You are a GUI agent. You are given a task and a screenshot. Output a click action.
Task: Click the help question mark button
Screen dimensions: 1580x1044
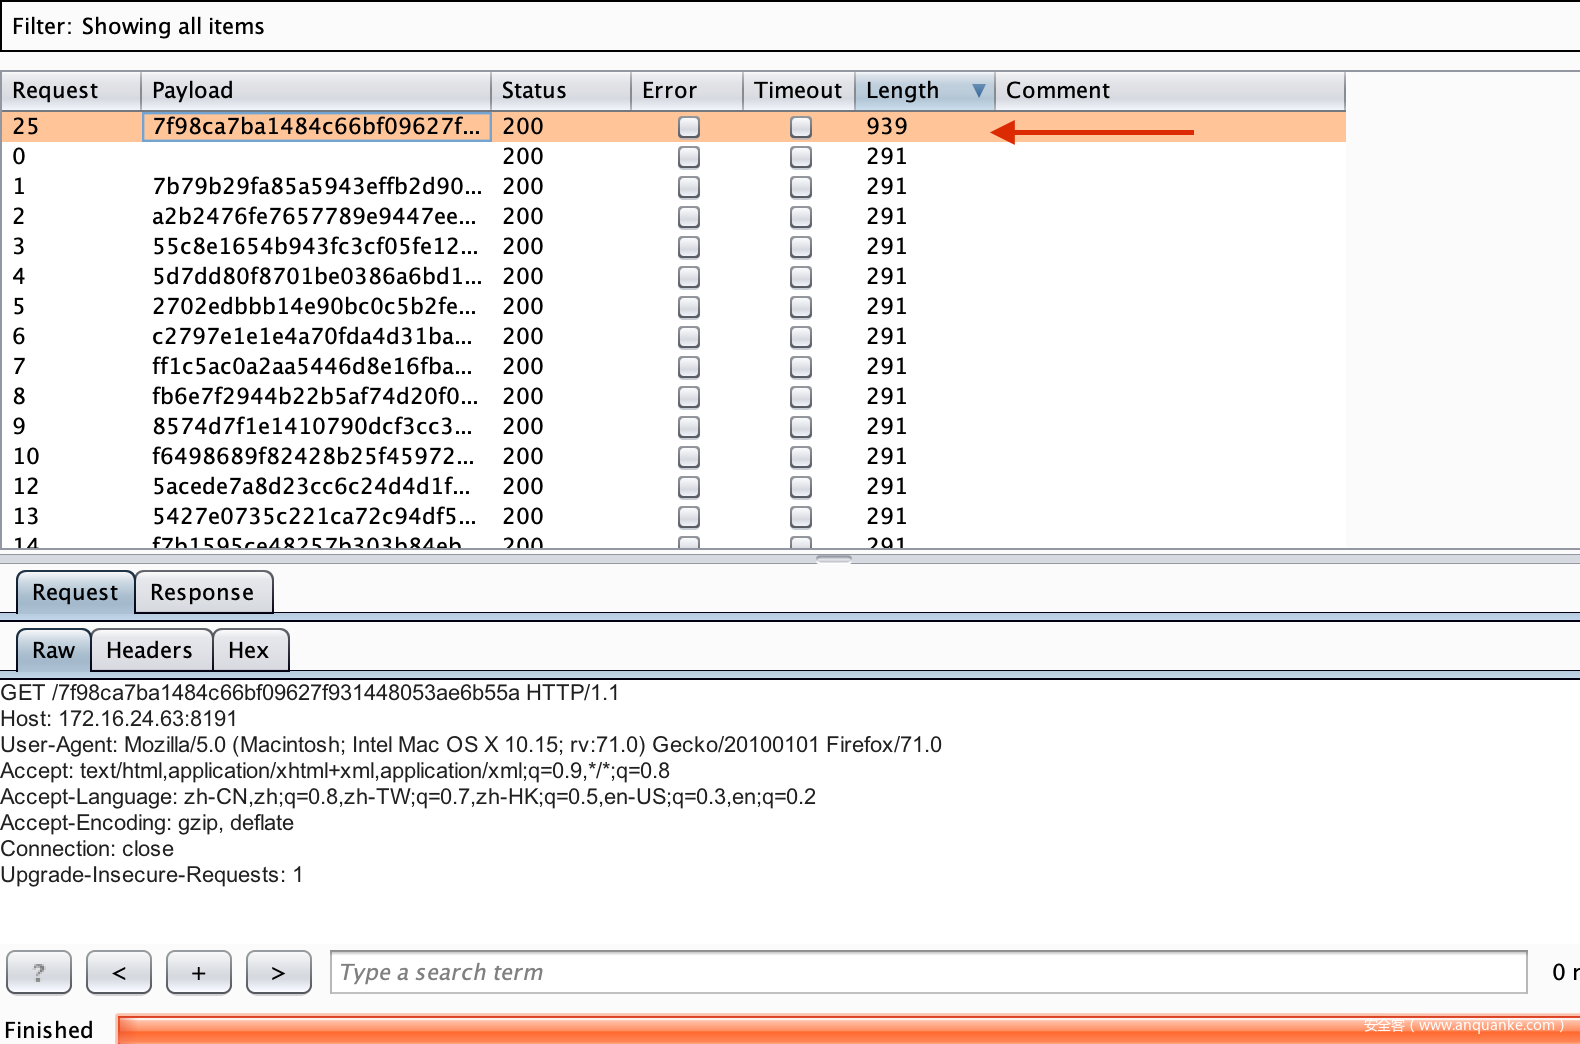[39, 972]
